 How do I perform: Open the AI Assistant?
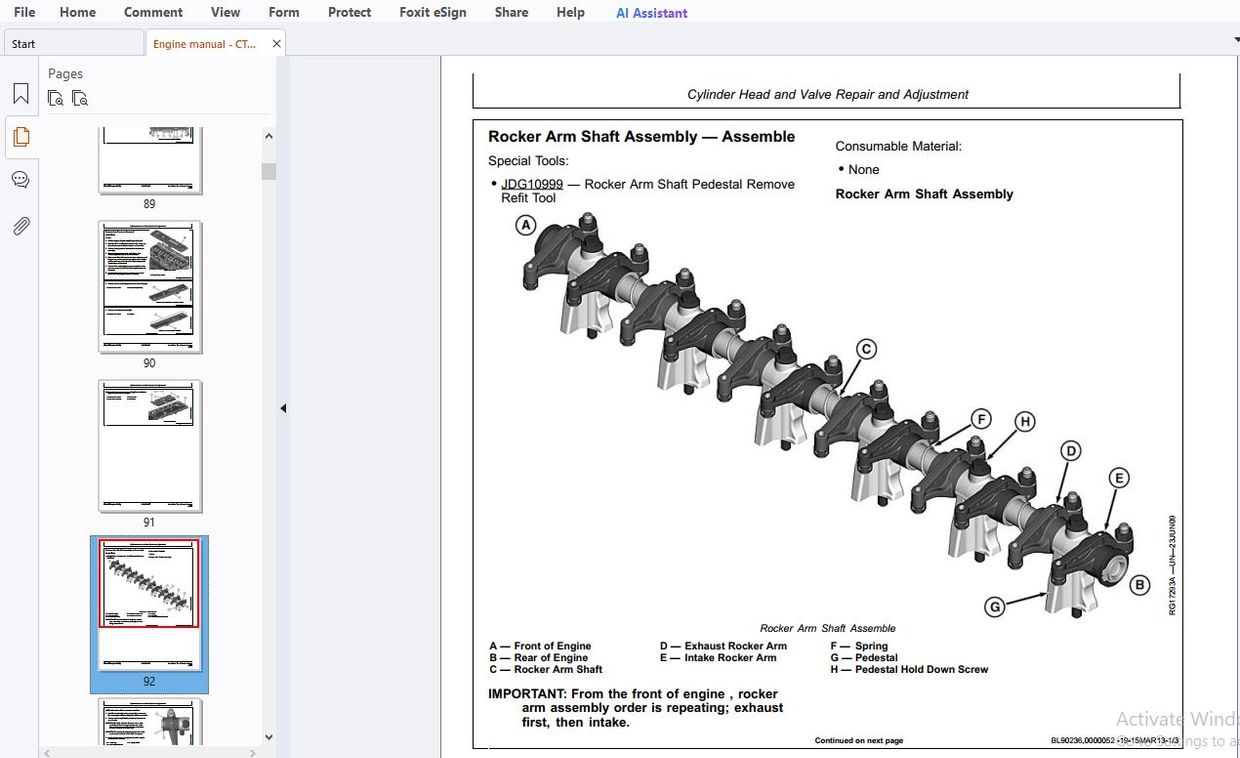pos(651,13)
